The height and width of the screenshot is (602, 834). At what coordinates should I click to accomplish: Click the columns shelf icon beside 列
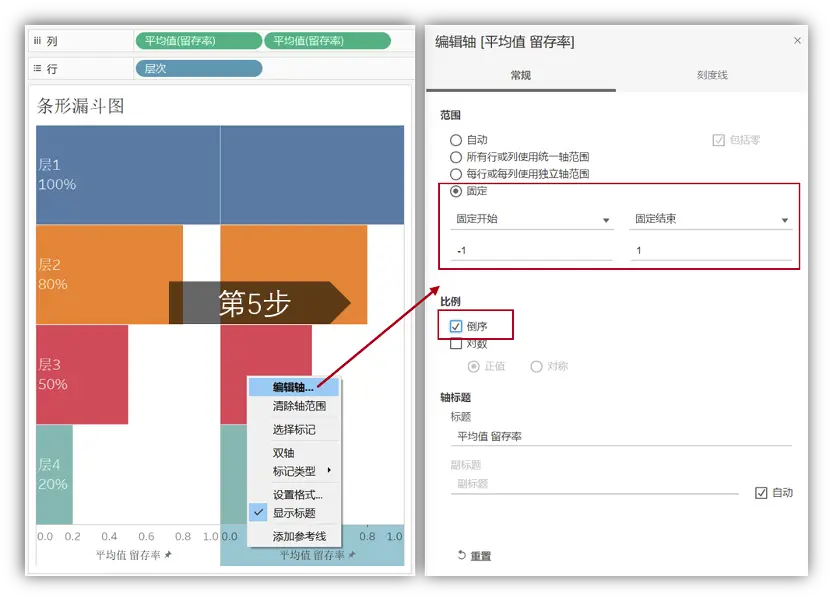(37, 41)
